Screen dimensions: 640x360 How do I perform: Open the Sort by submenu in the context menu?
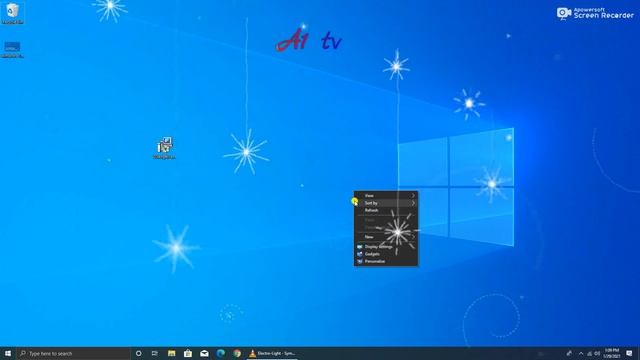386,203
